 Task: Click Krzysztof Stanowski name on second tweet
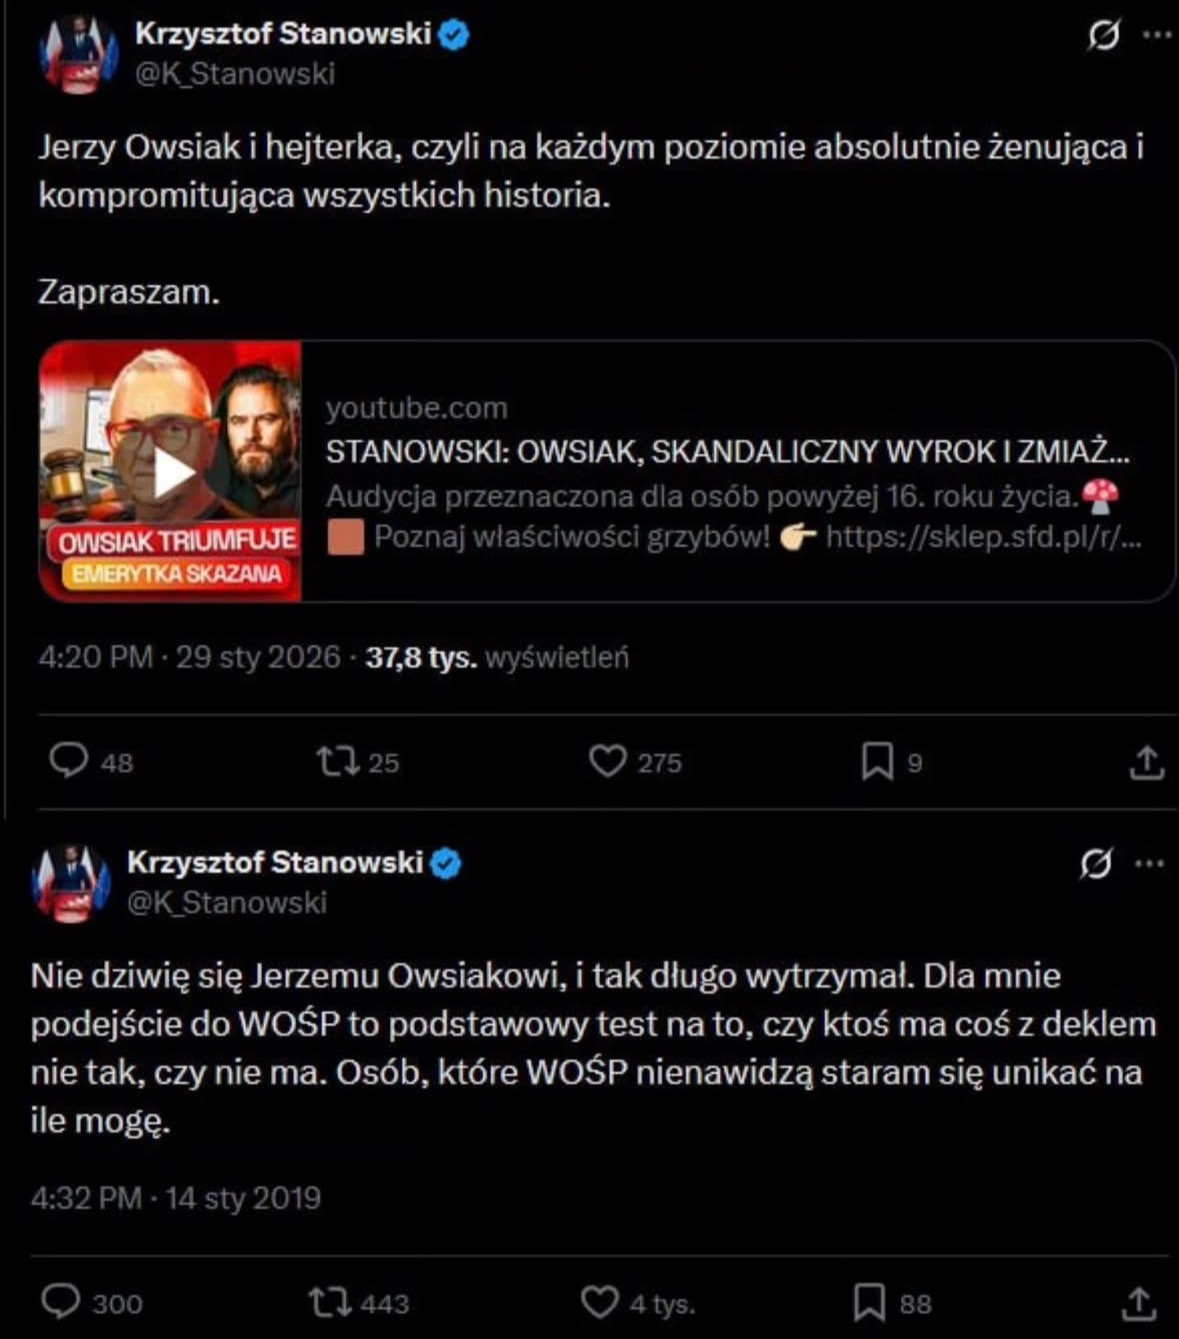pos(275,862)
